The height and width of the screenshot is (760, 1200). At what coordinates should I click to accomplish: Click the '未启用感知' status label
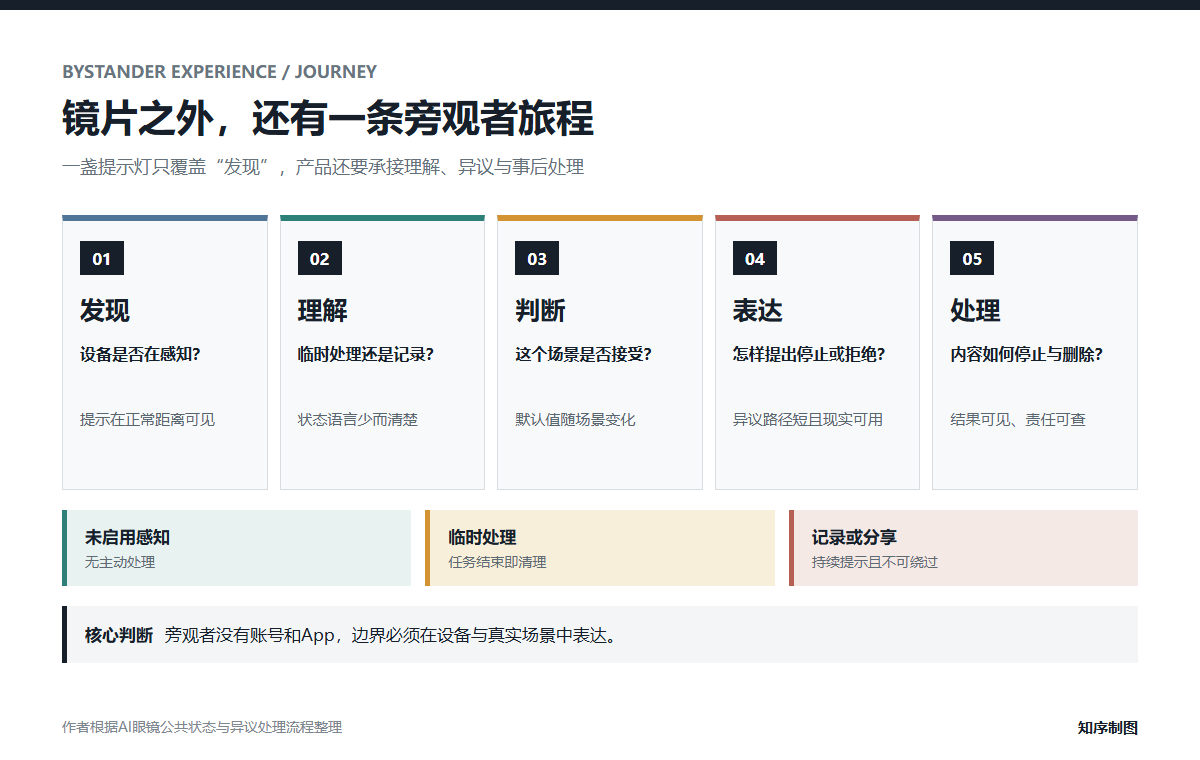pos(127,538)
